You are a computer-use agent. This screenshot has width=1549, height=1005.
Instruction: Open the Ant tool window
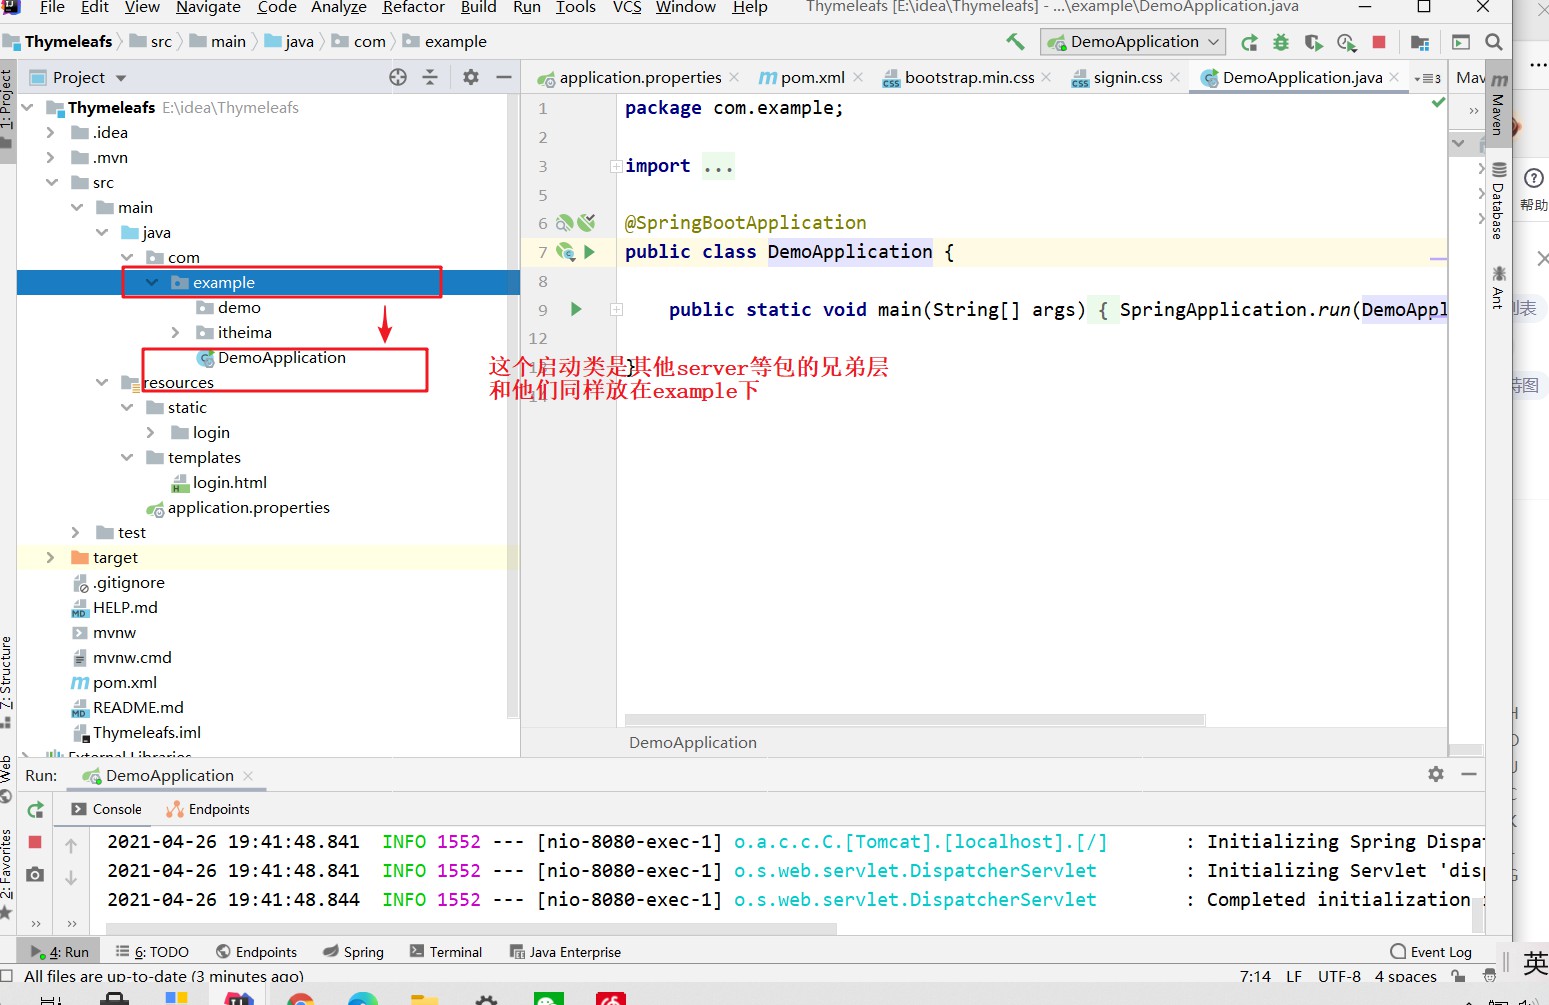coord(1498,287)
